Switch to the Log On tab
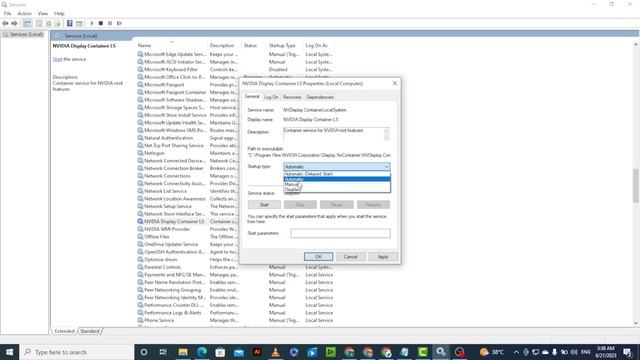This screenshot has width=640, height=360. click(x=271, y=97)
